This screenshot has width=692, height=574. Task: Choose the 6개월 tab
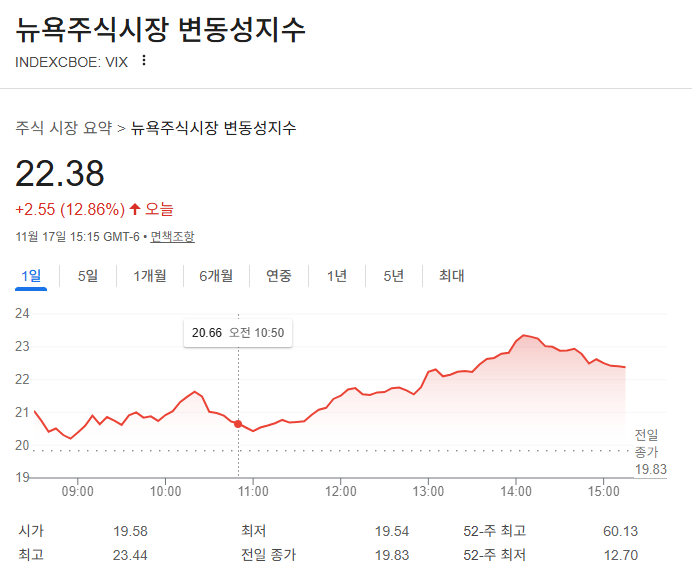215,276
